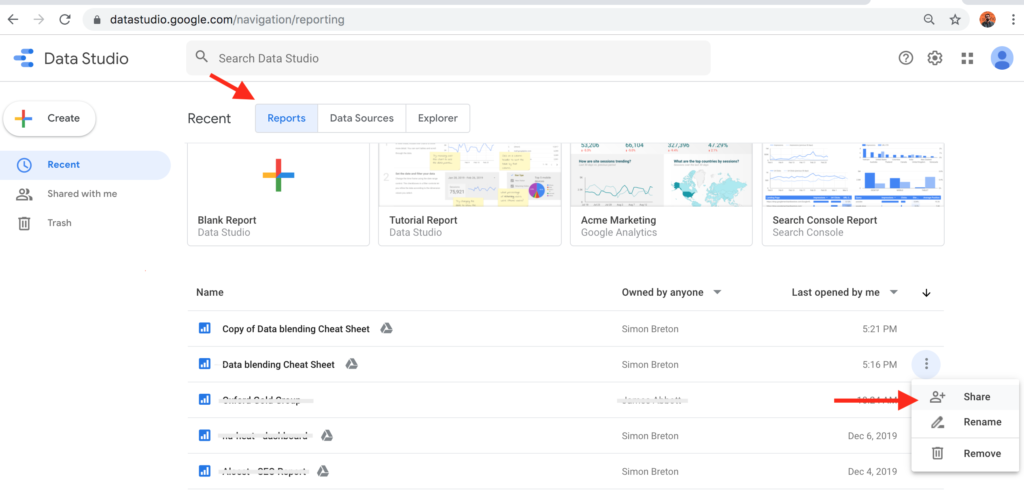Screen dimensions: 1024x491
Task: Open Chrome three-dot menu
Action: [x=1012, y=20]
